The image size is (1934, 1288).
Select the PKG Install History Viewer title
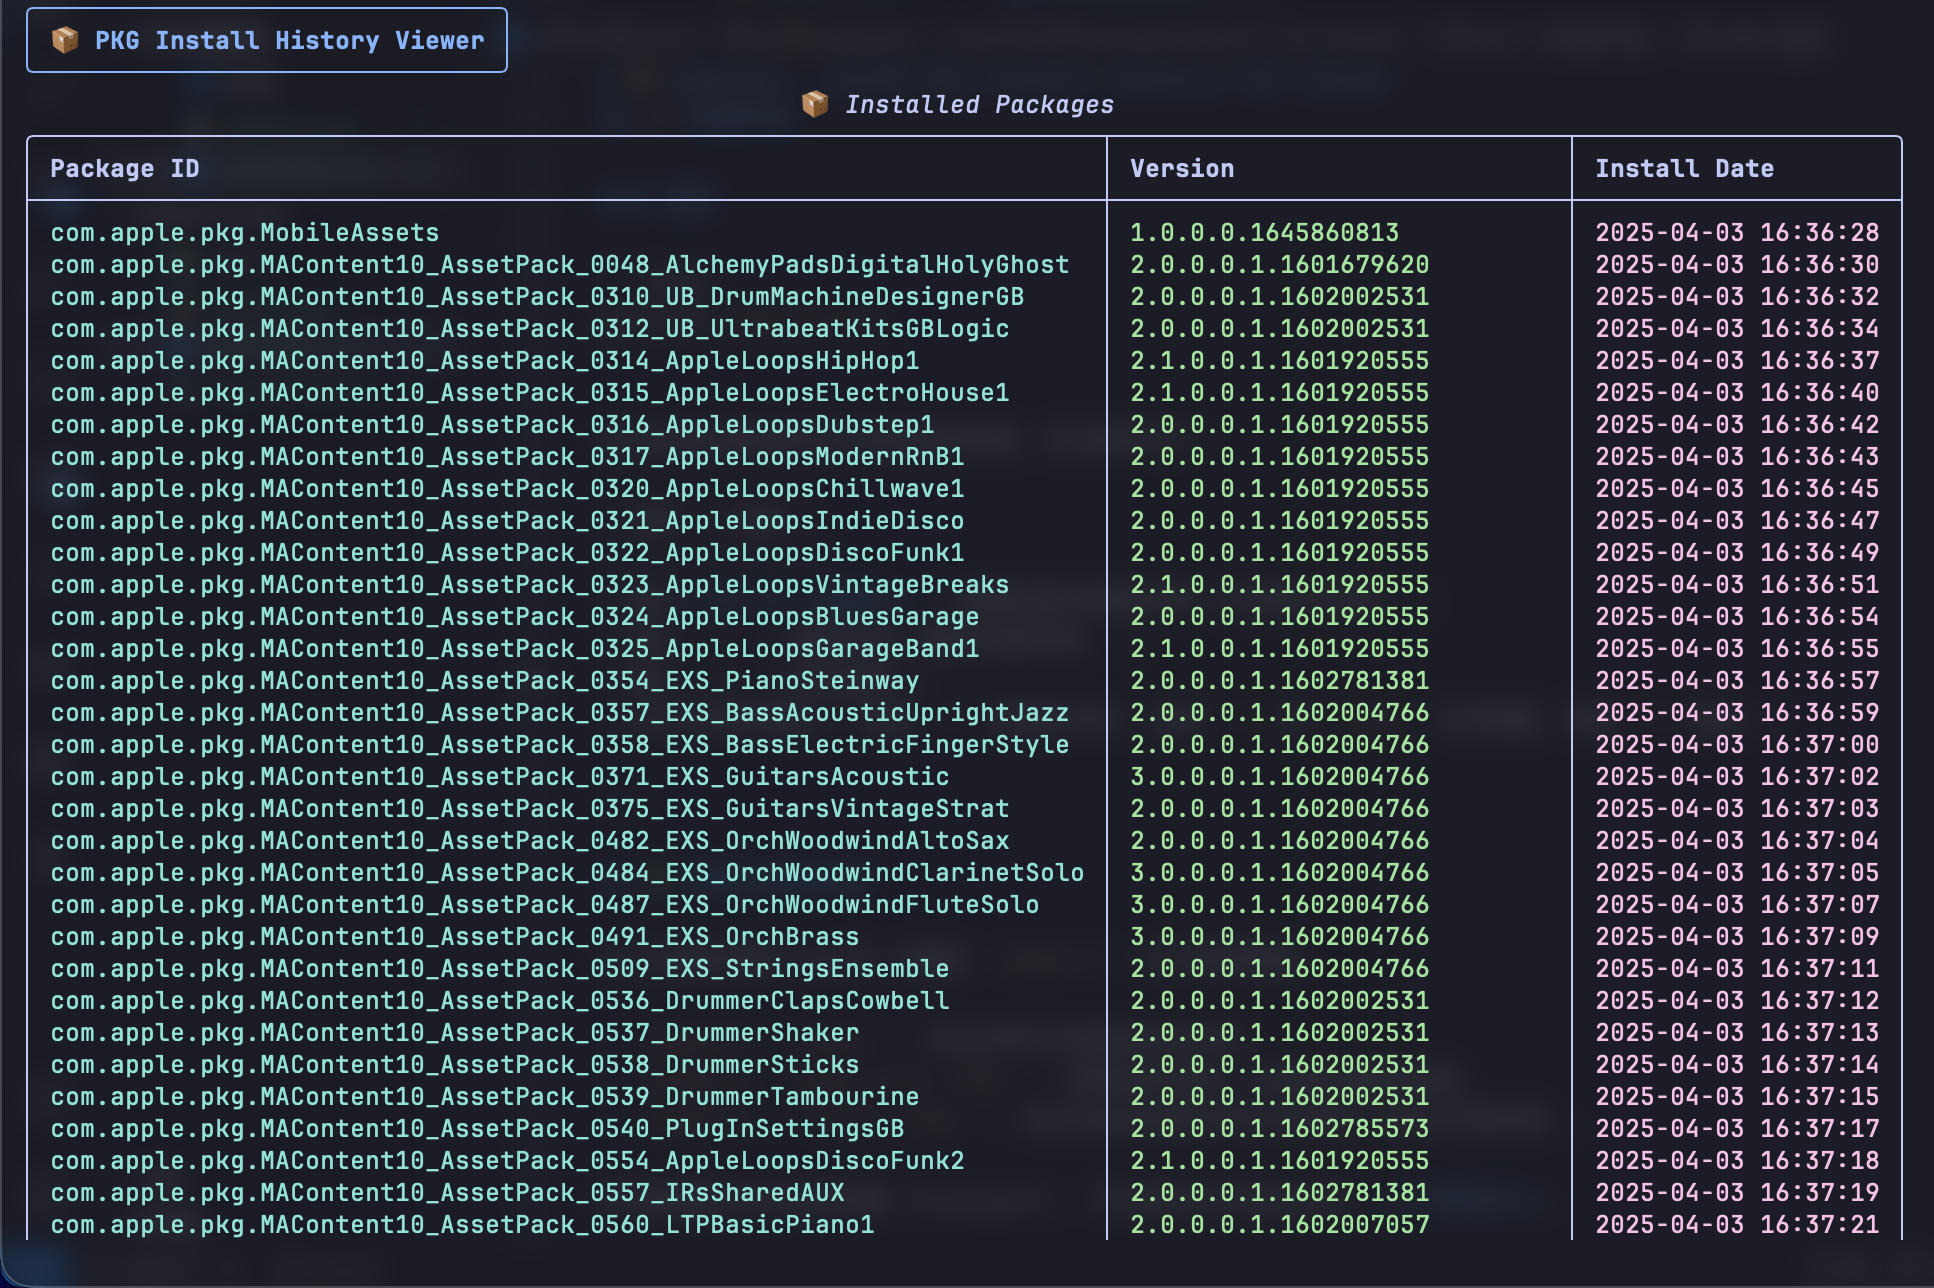pyautogui.click(x=289, y=40)
